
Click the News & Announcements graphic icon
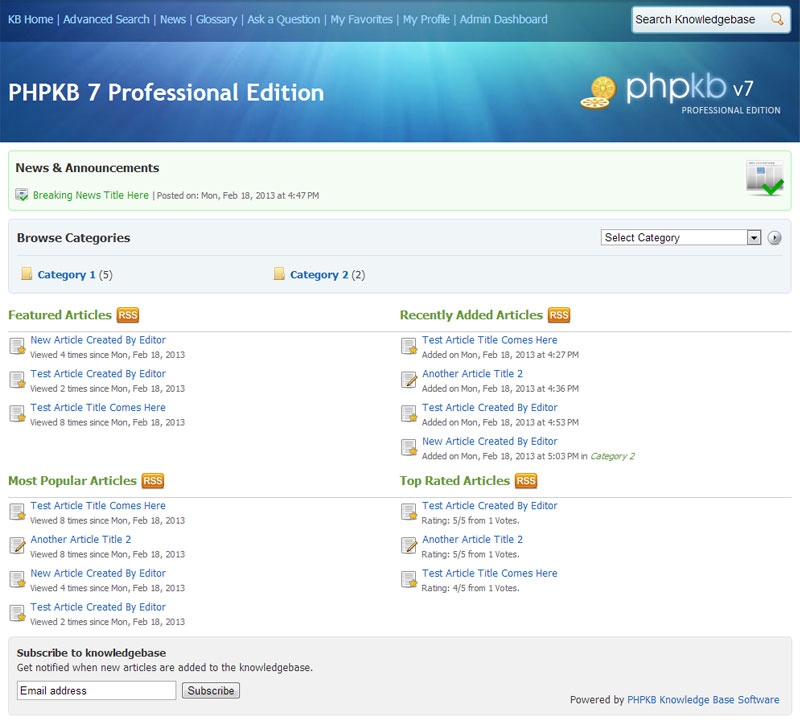click(x=764, y=178)
